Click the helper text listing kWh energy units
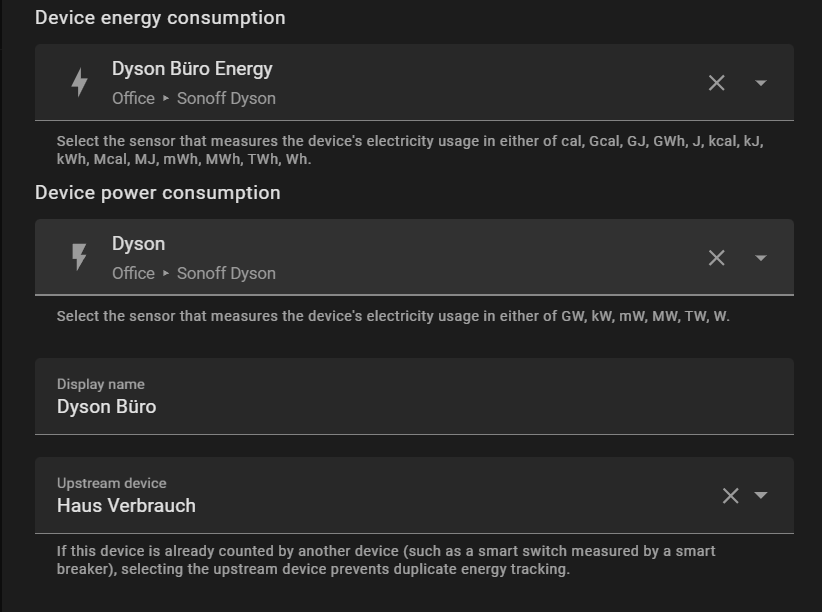This screenshot has height=612, width=822. 410,150
